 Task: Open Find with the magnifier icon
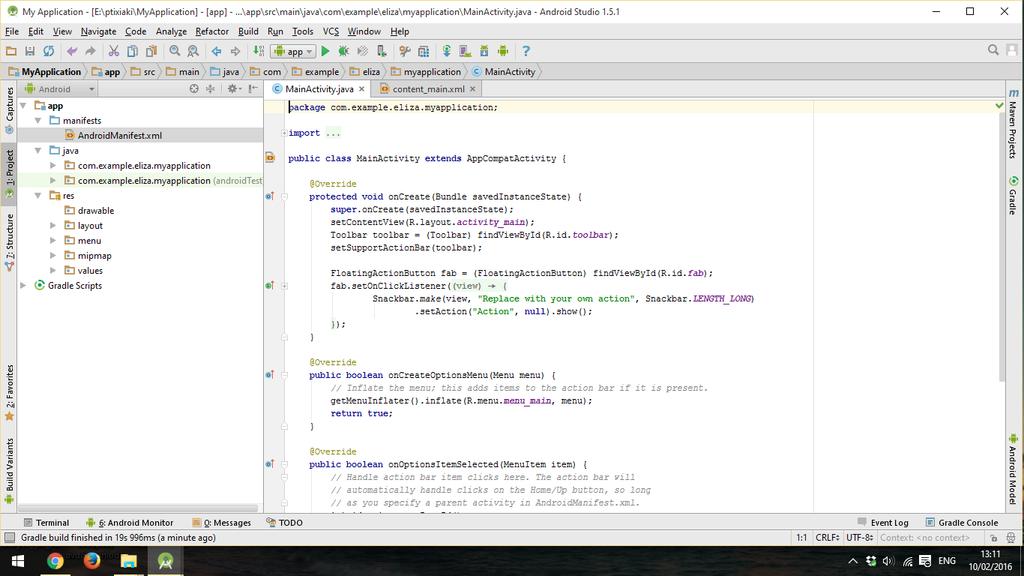click(174, 51)
